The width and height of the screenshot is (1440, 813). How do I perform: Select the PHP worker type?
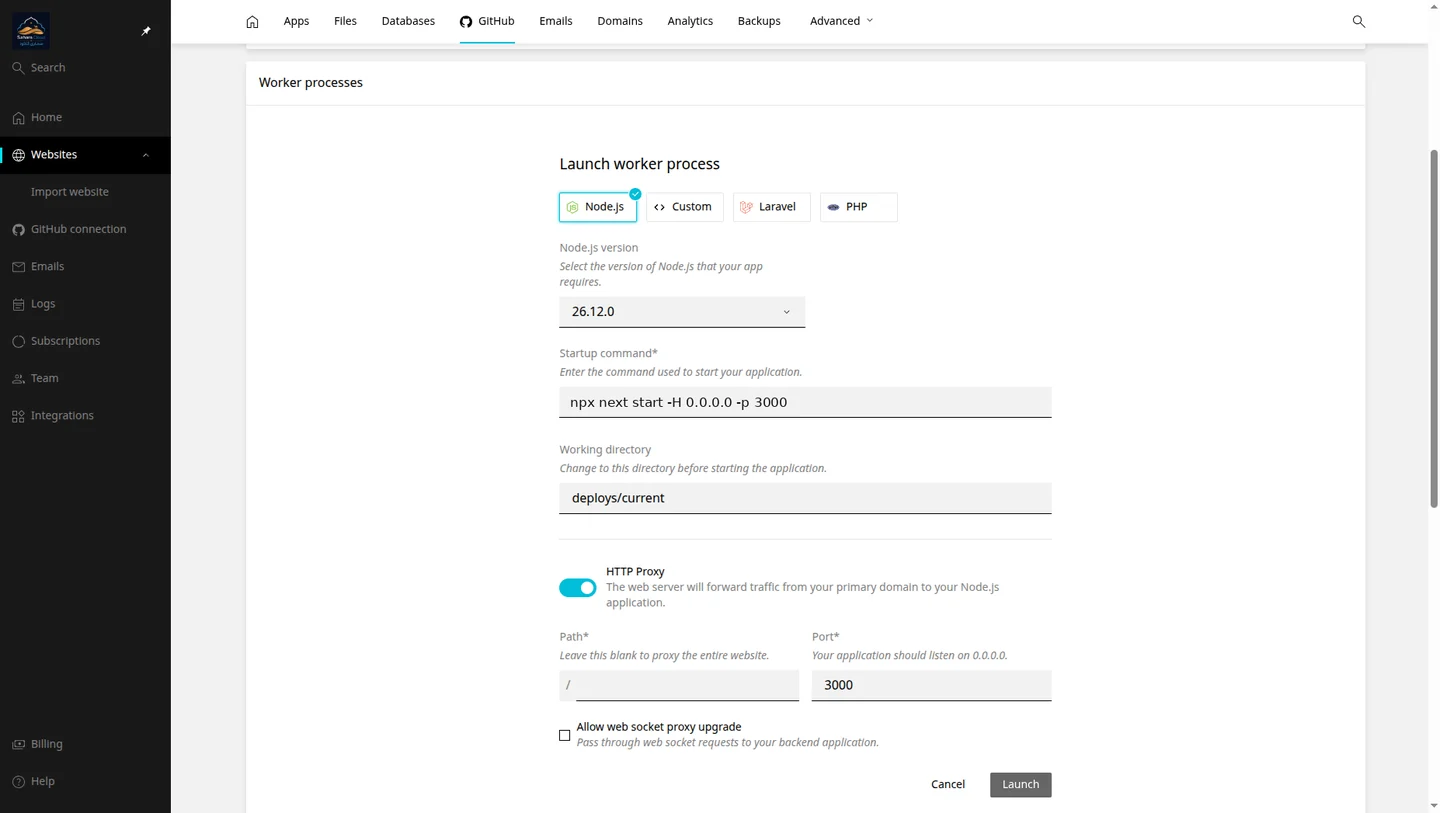tap(859, 207)
